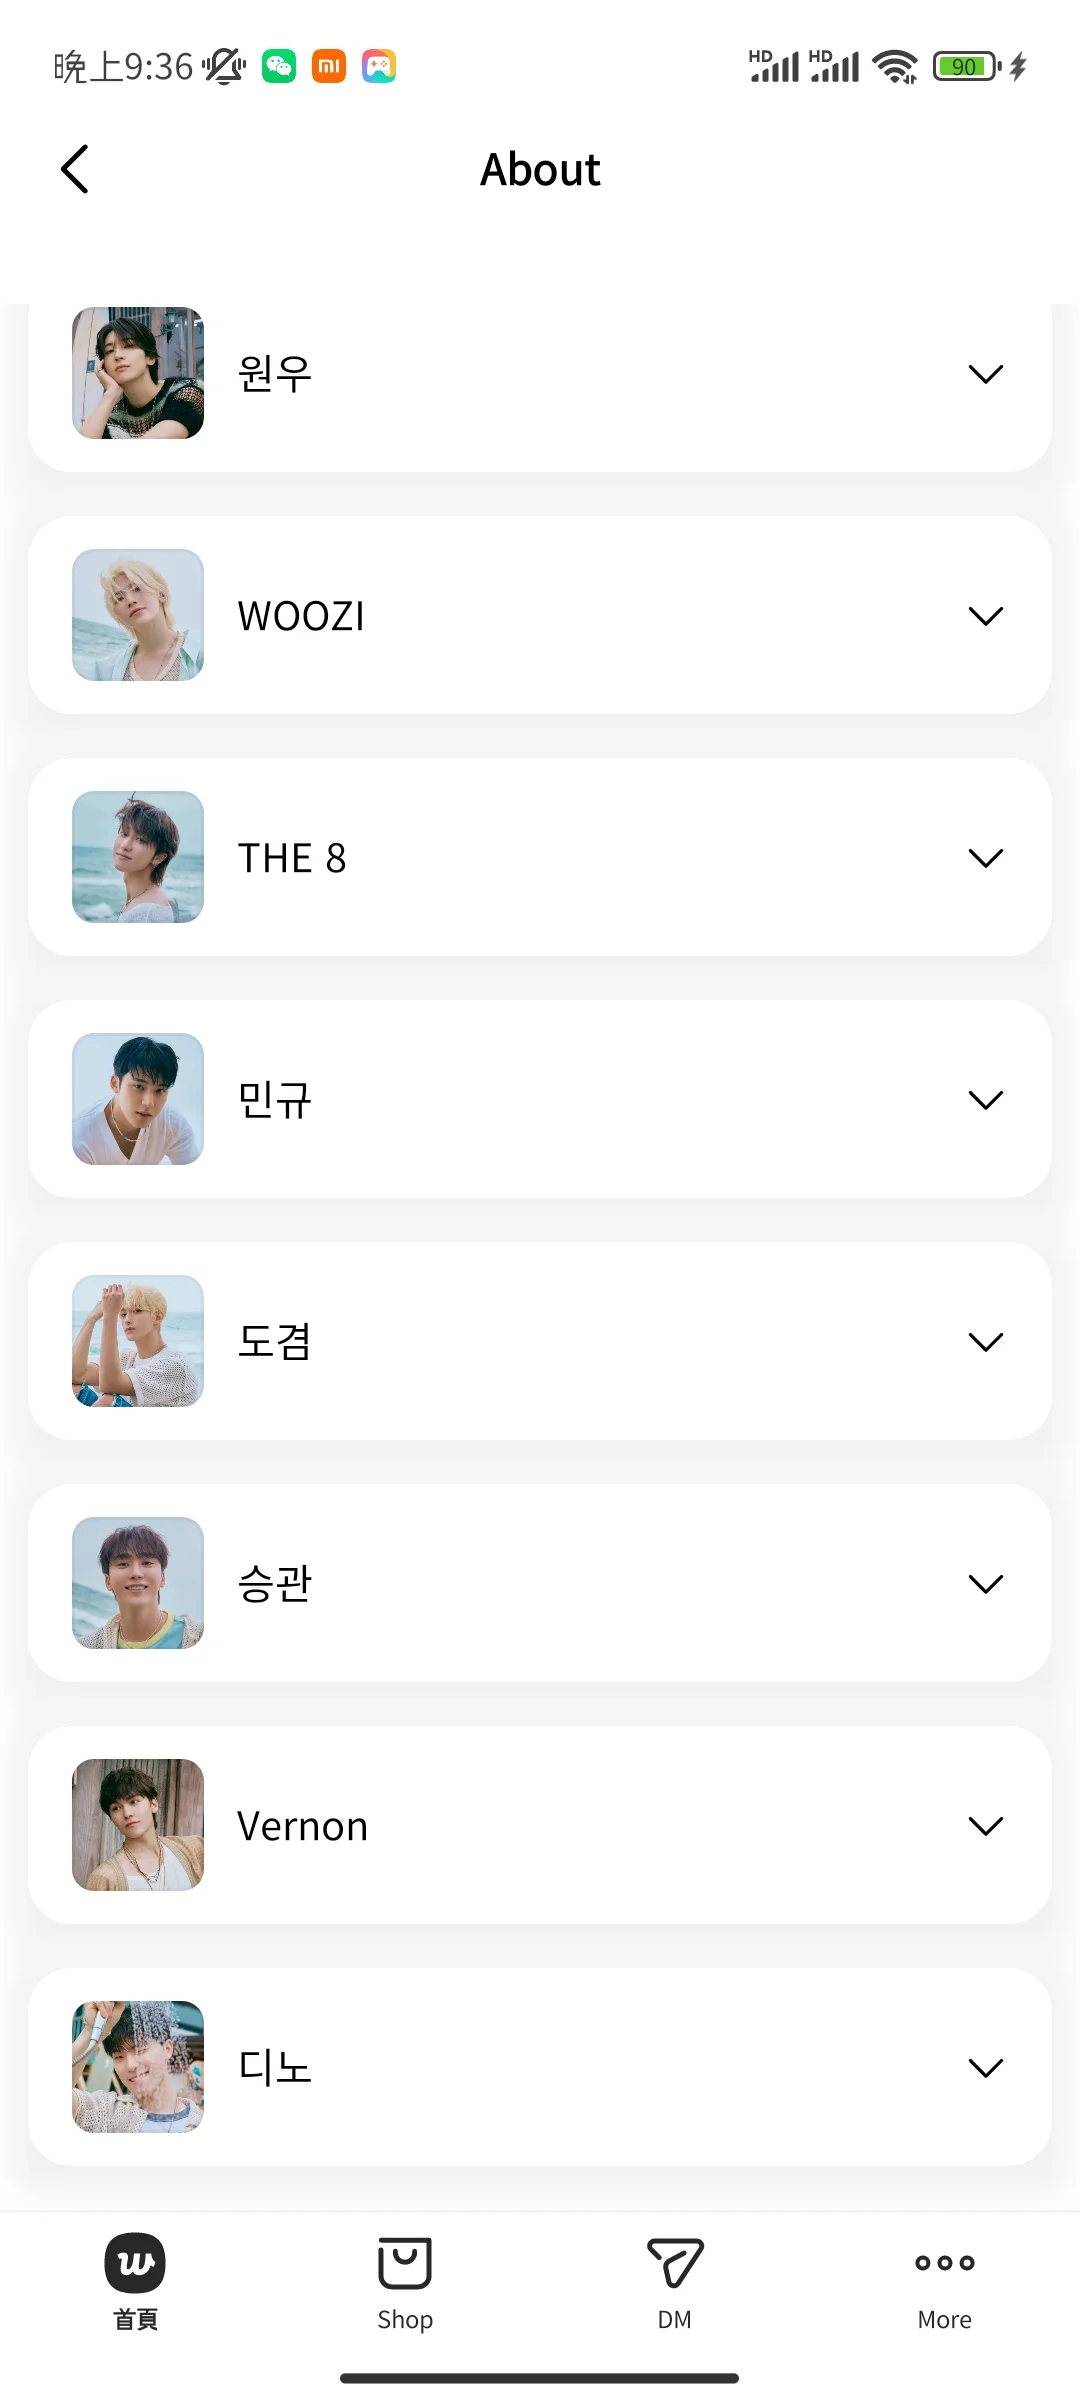Click the 승관 member name
The width and height of the screenshot is (1080, 2400).
pos(275,1584)
